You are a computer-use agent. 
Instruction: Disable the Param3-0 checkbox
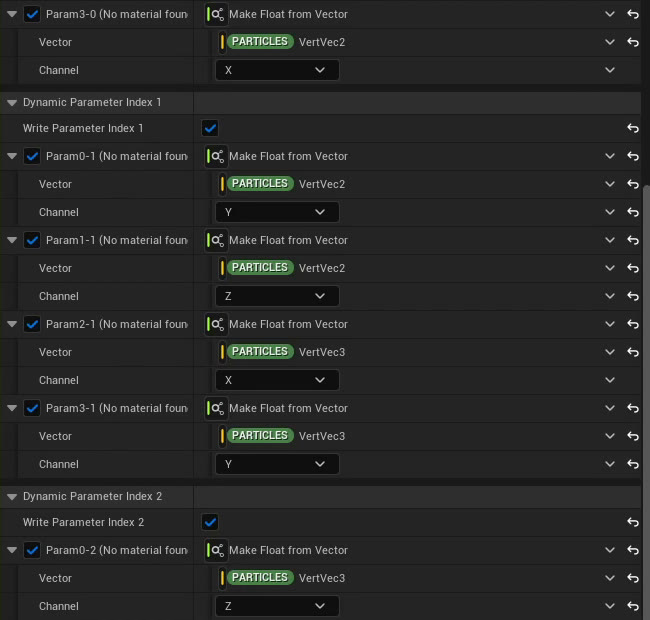(x=32, y=15)
